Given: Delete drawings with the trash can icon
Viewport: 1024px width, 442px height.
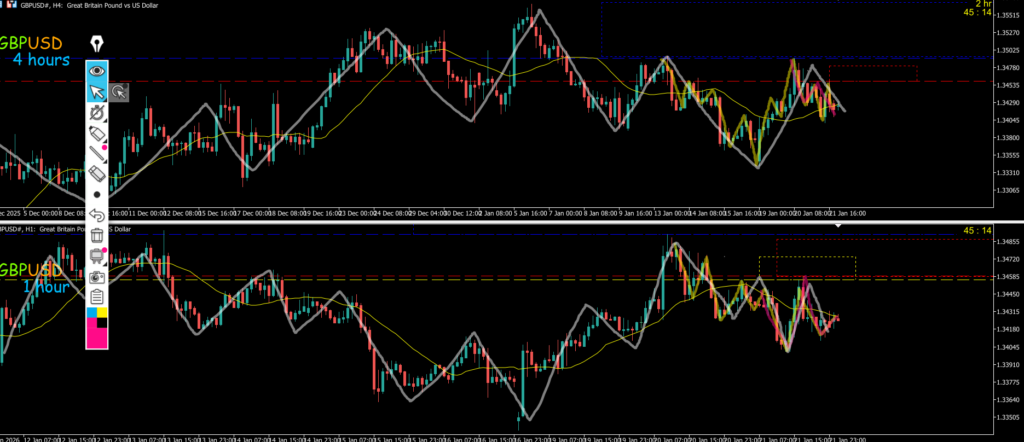Looking at the screenshot, I should (x=97, y=235).
